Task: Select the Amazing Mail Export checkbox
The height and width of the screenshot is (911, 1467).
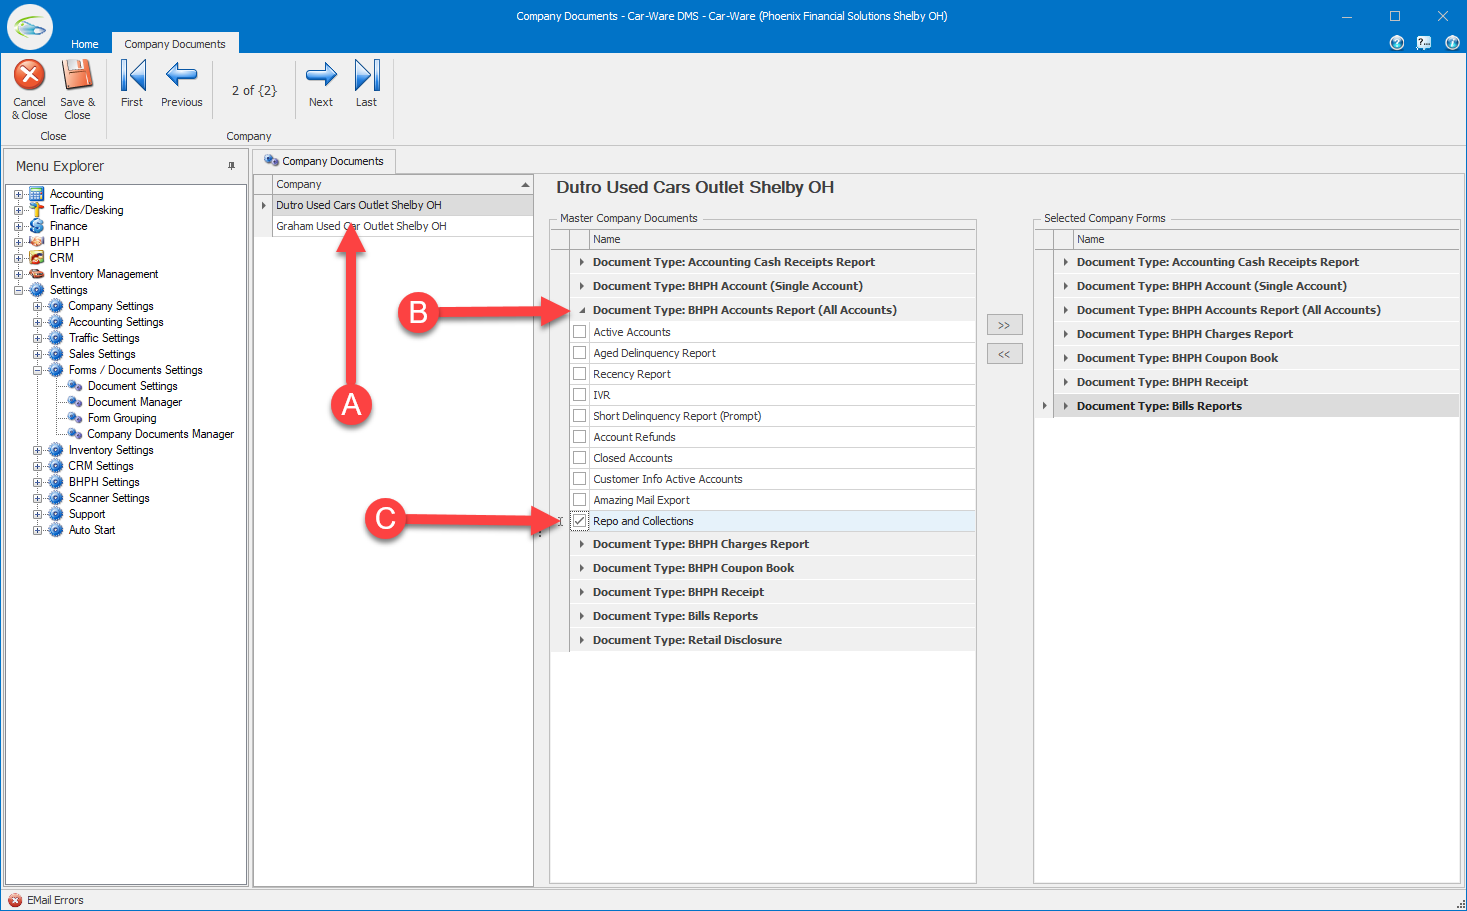Action: [x=579, y=500]
